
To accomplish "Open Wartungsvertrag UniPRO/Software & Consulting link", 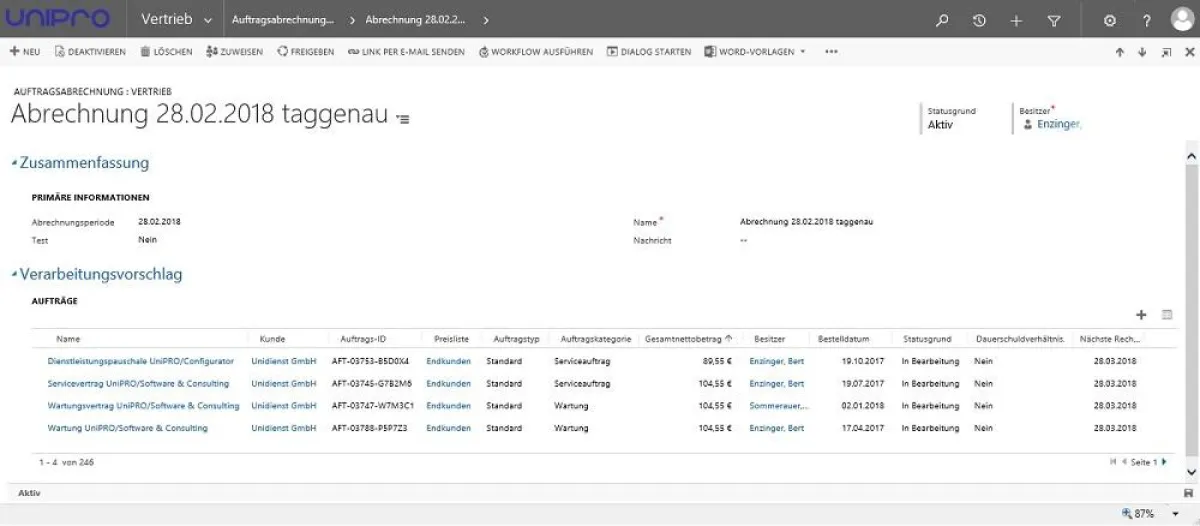I will [143, 406].
